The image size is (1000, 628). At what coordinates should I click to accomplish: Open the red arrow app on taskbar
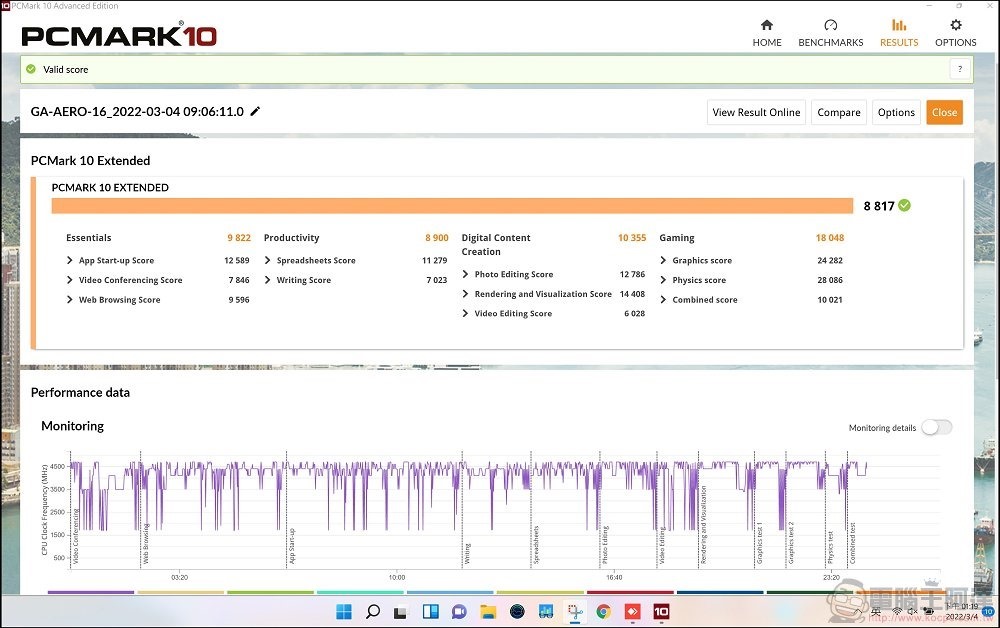(x=632, y=612)
